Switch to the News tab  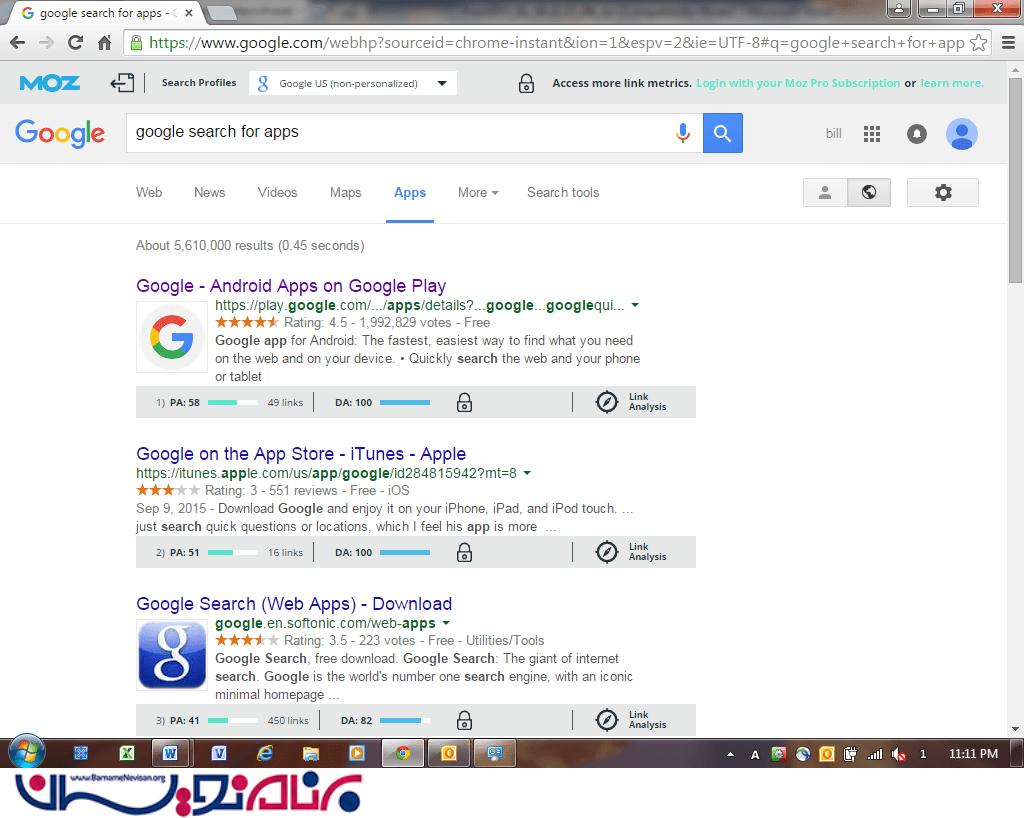pos(210,193)
